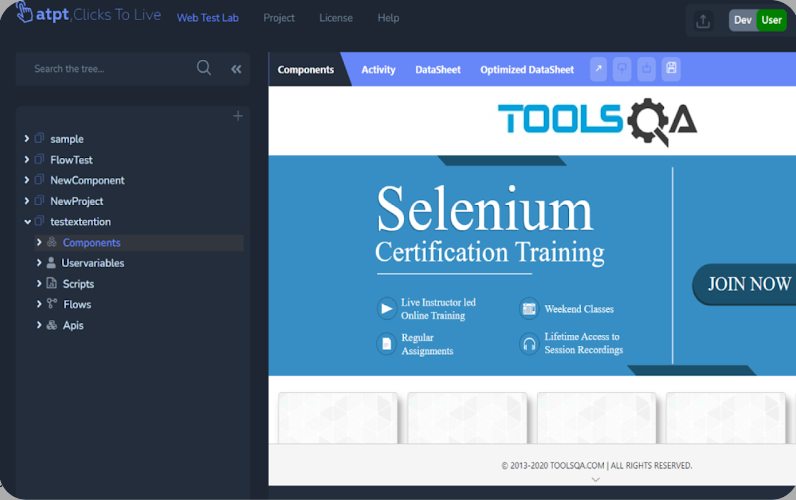Click the ToolsQA logo
796x500 pixels.
597,121
